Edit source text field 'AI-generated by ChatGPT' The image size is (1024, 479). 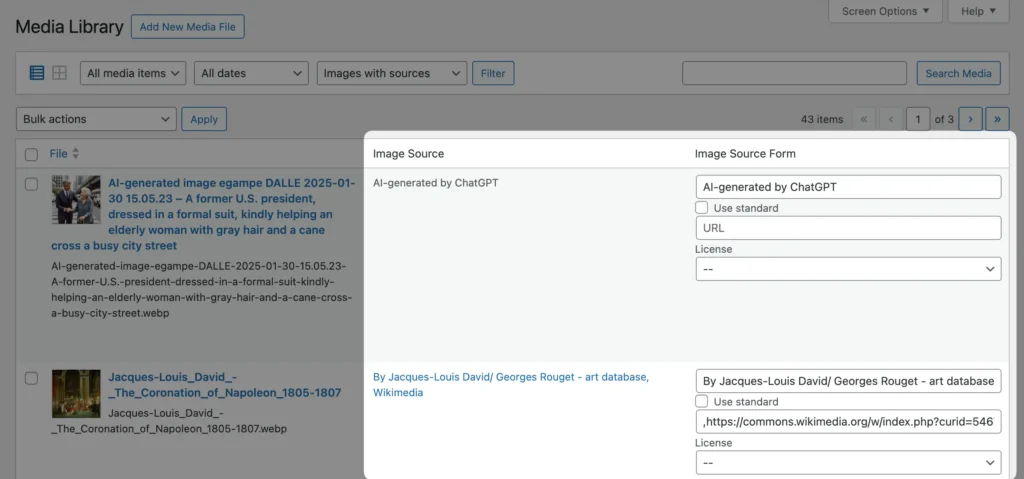point(848,187)
